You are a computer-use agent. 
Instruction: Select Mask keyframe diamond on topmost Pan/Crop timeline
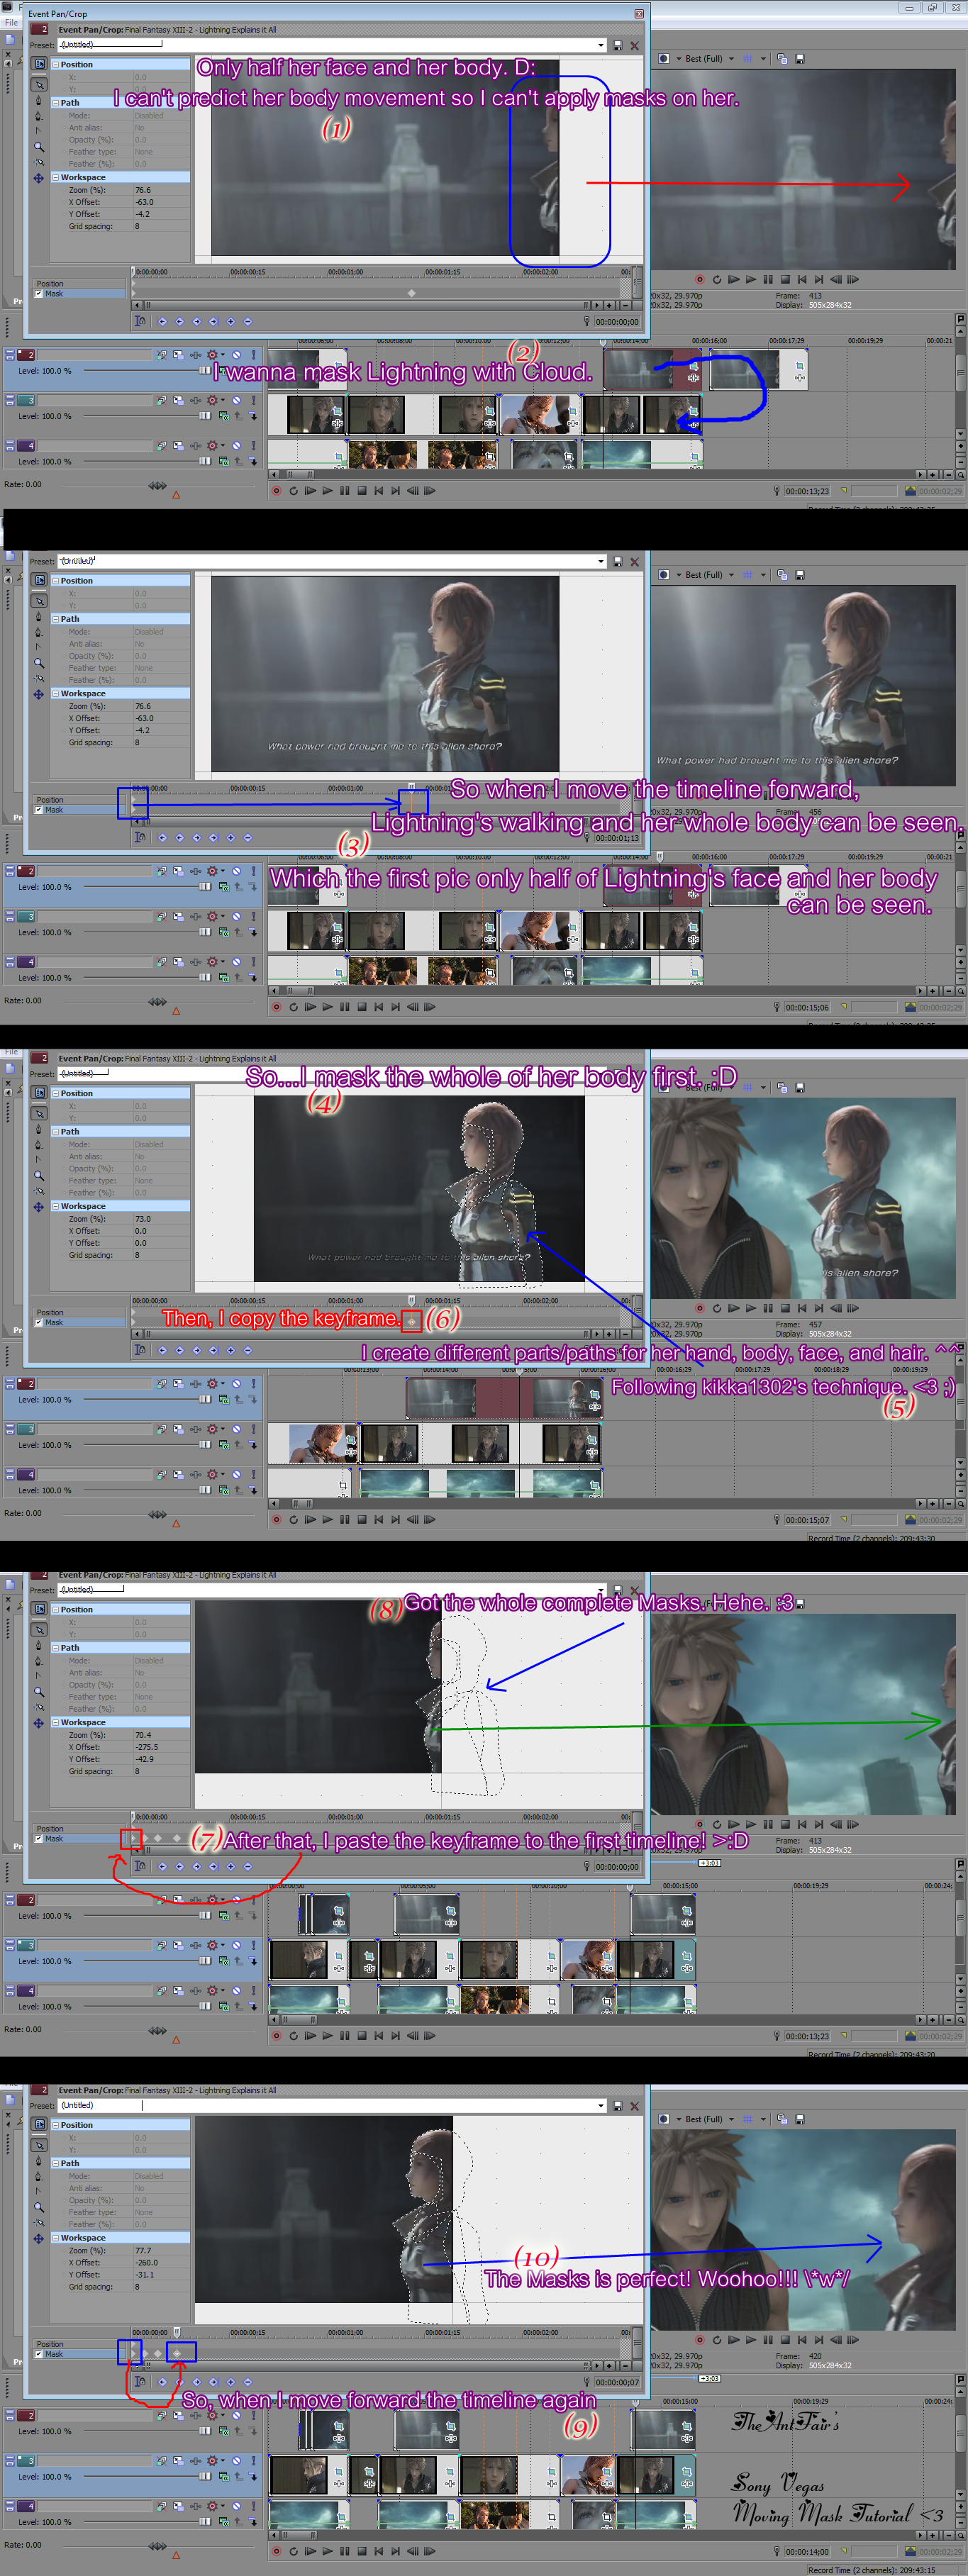click(x=411, y=293)
